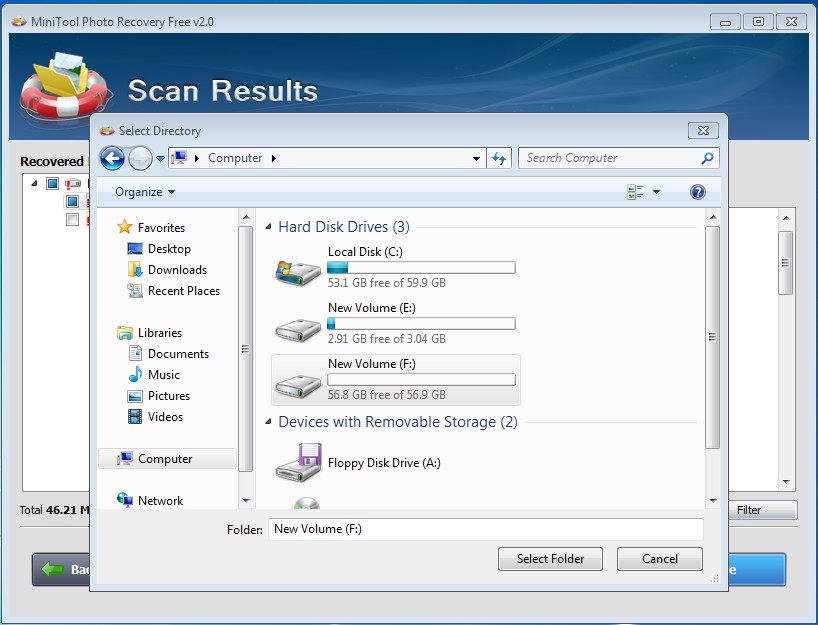Open the recent pages dropdown arrow
The height and width of the screenshot is (625, 818).
[160, 158]
